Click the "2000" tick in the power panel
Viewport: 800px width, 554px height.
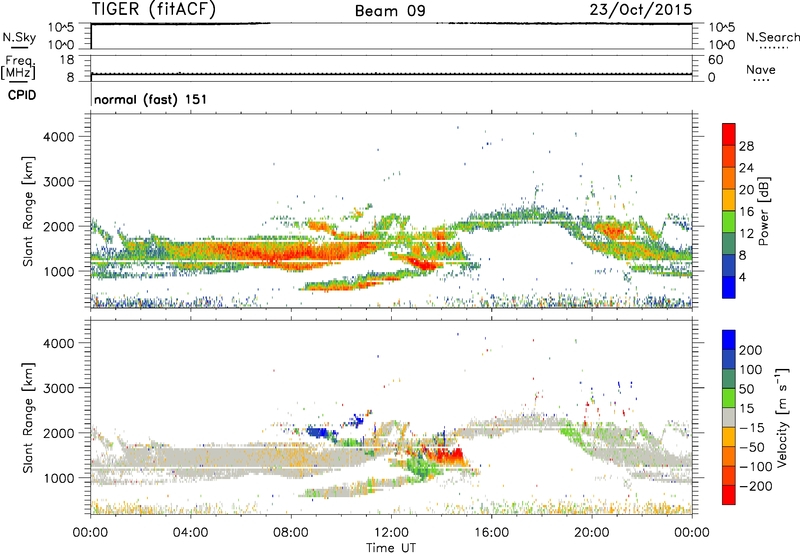[x=59, y=226]
